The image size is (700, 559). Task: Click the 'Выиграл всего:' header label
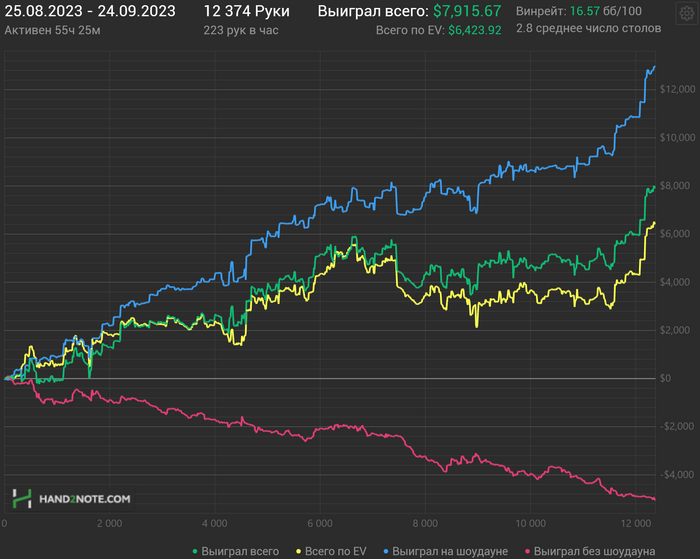(x=373, y=11)
